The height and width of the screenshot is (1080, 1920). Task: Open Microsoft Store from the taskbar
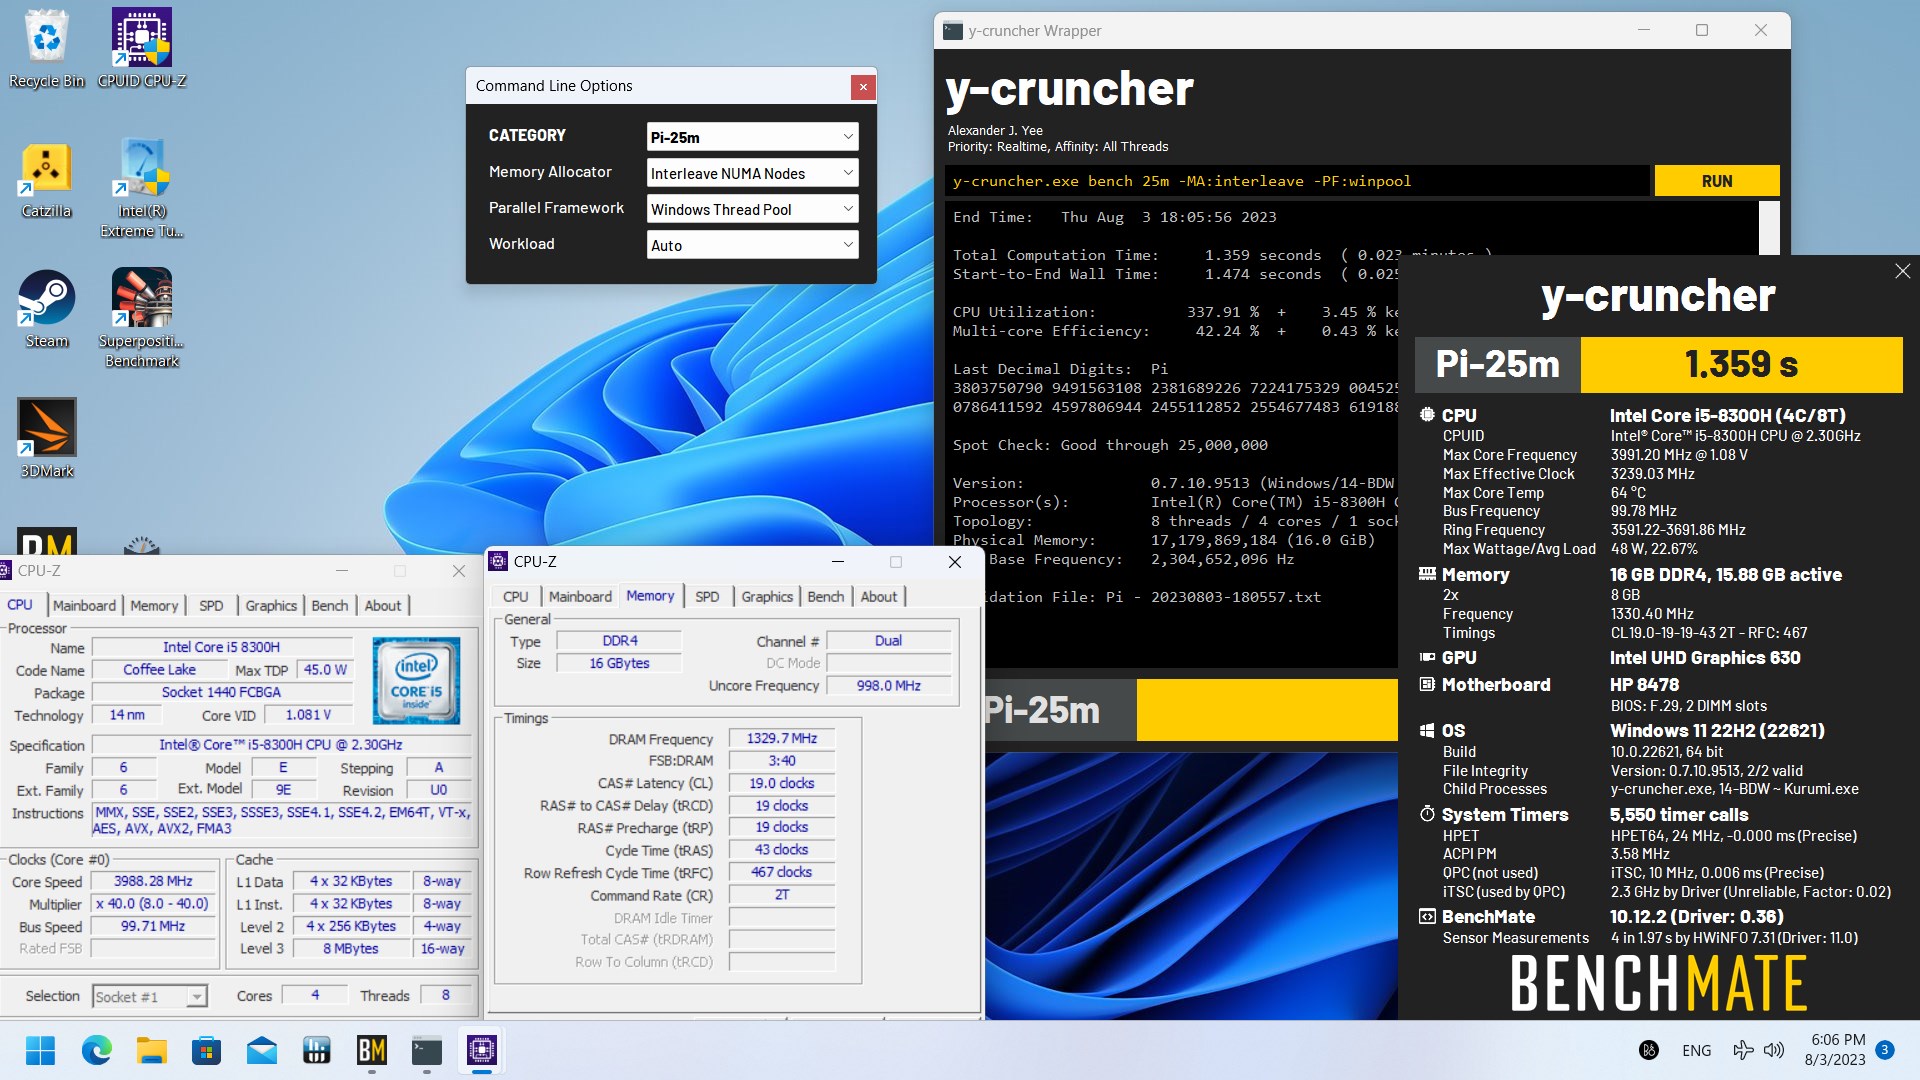pyautogui.click(x=207, y=1050)
